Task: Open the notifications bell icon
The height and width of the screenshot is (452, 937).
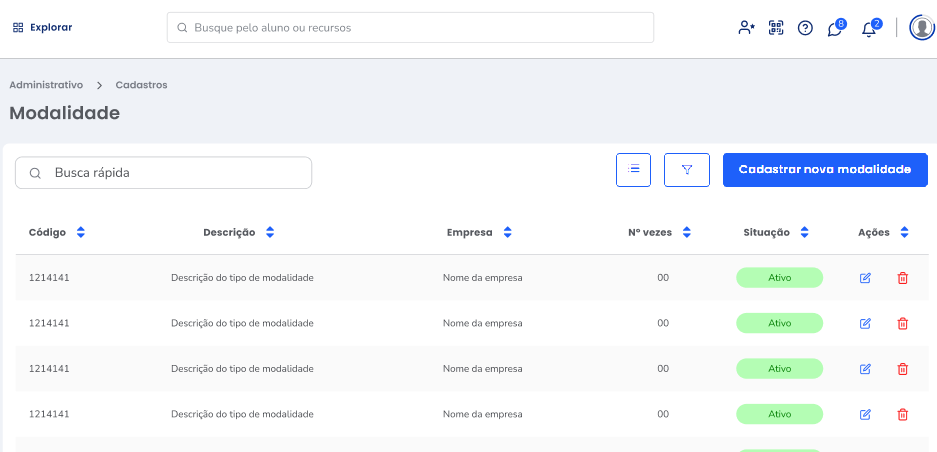Action: point(868,28)
